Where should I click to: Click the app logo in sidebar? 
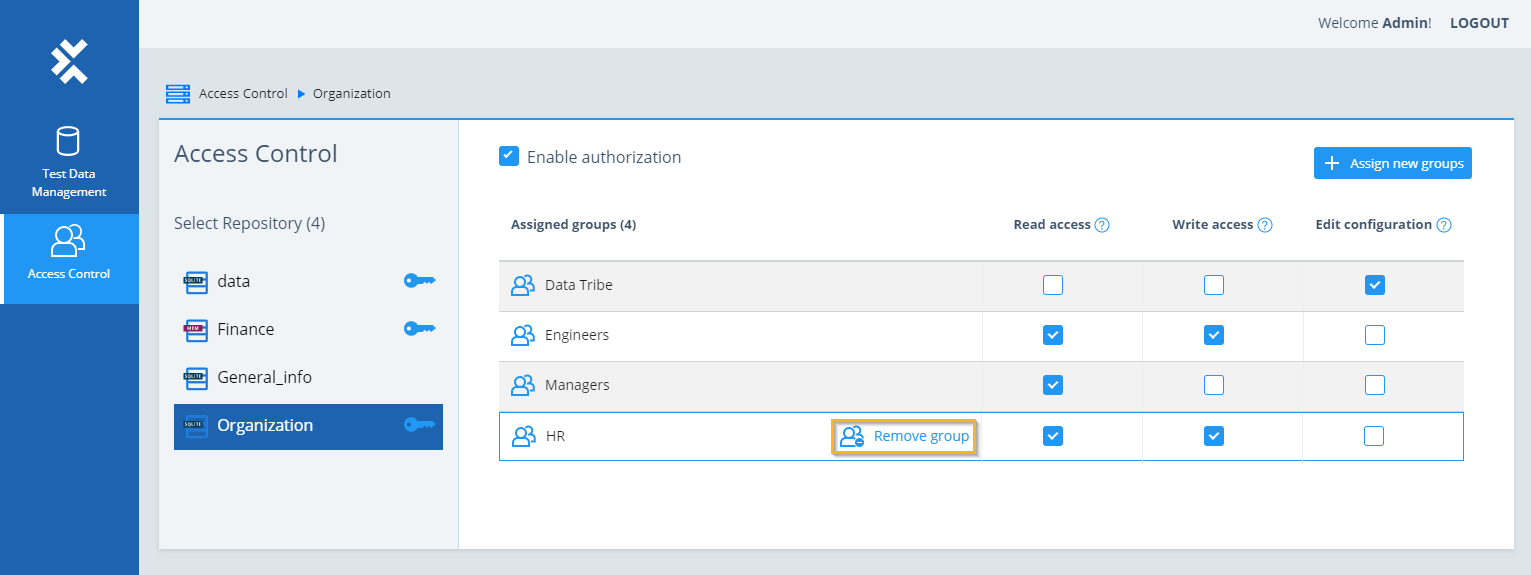pos(69,62)
